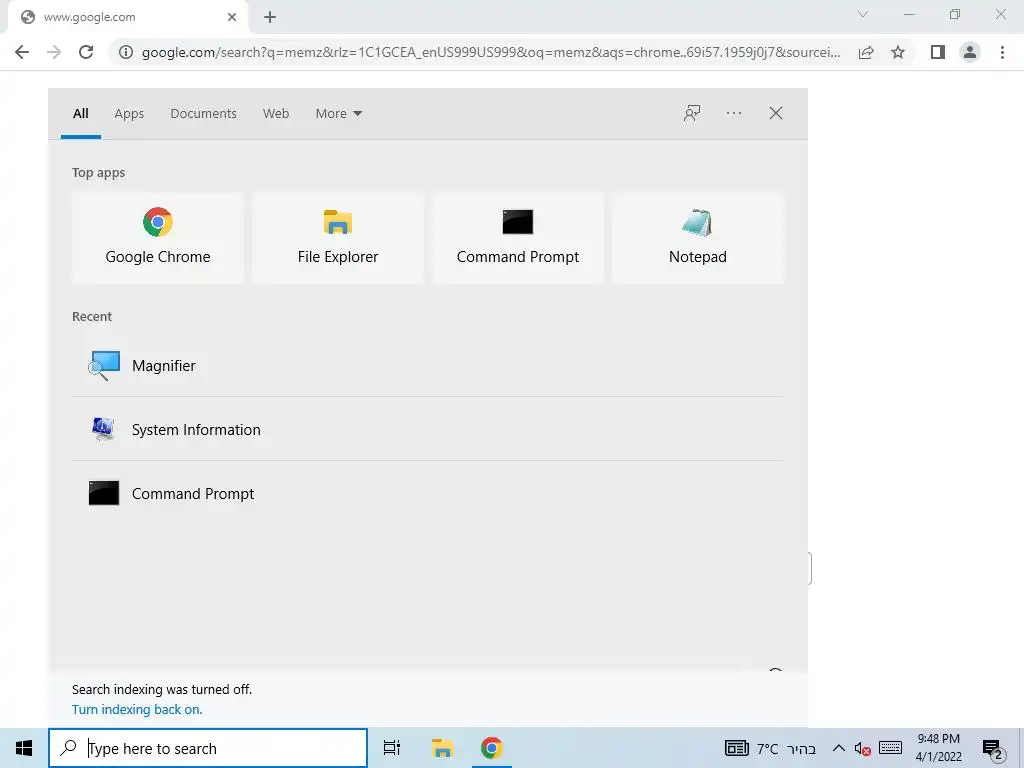Open System Information from Recent list
This screenshot has width=1024, height=768.
428,429
